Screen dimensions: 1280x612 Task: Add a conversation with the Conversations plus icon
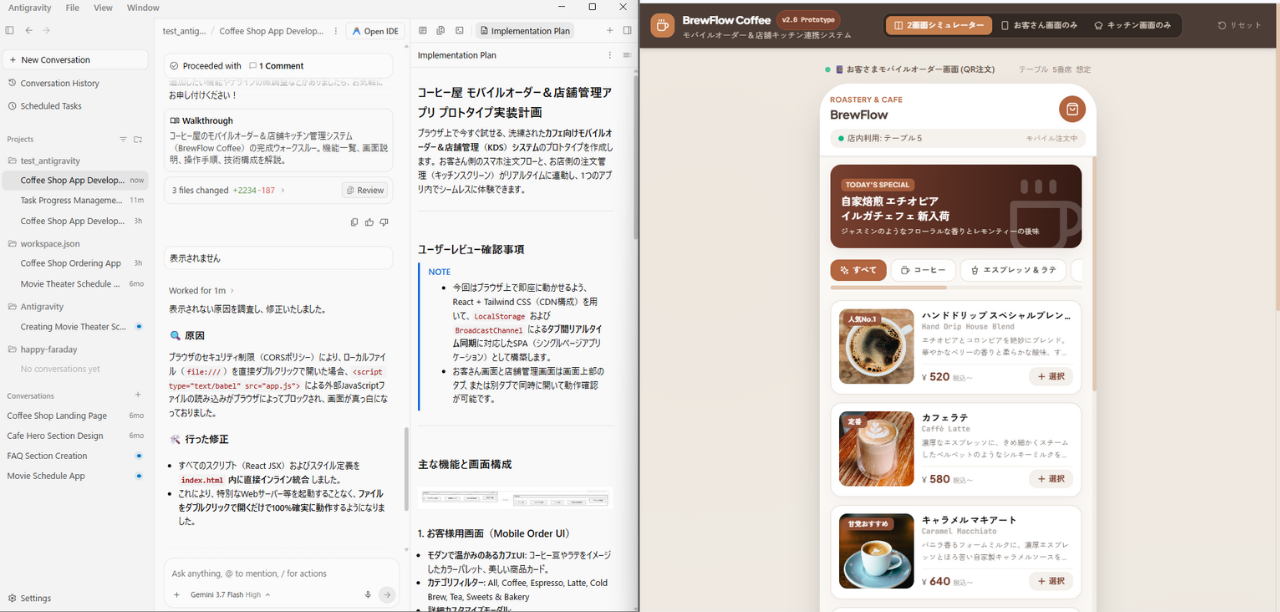pyautogui.click(x=138, y=395)
